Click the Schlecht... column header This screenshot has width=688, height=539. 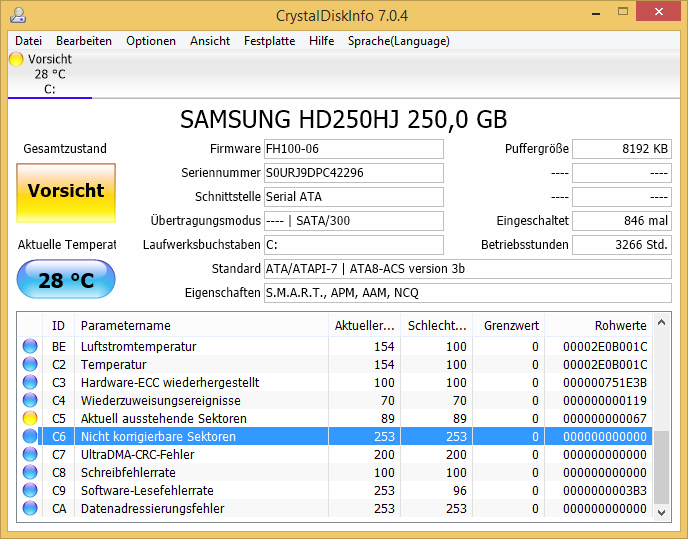437,325
